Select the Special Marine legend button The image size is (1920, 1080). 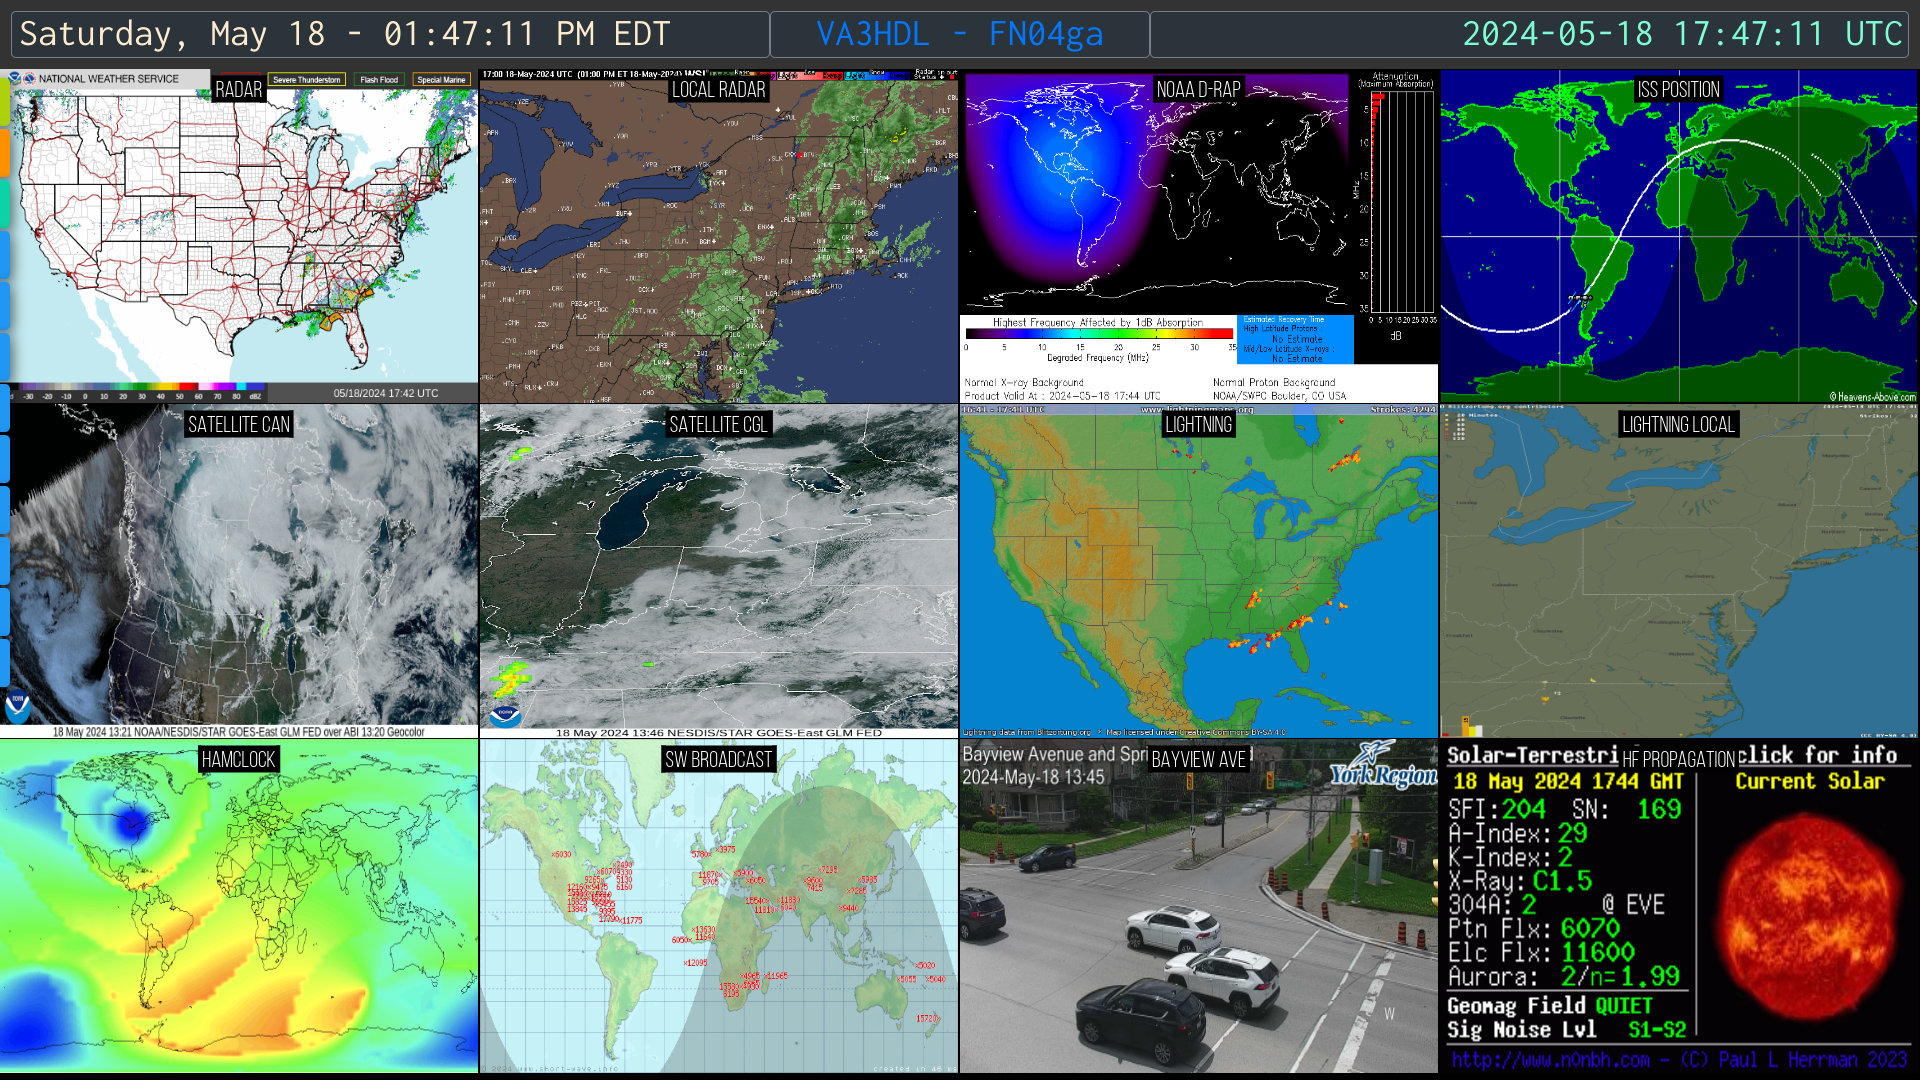441,80
